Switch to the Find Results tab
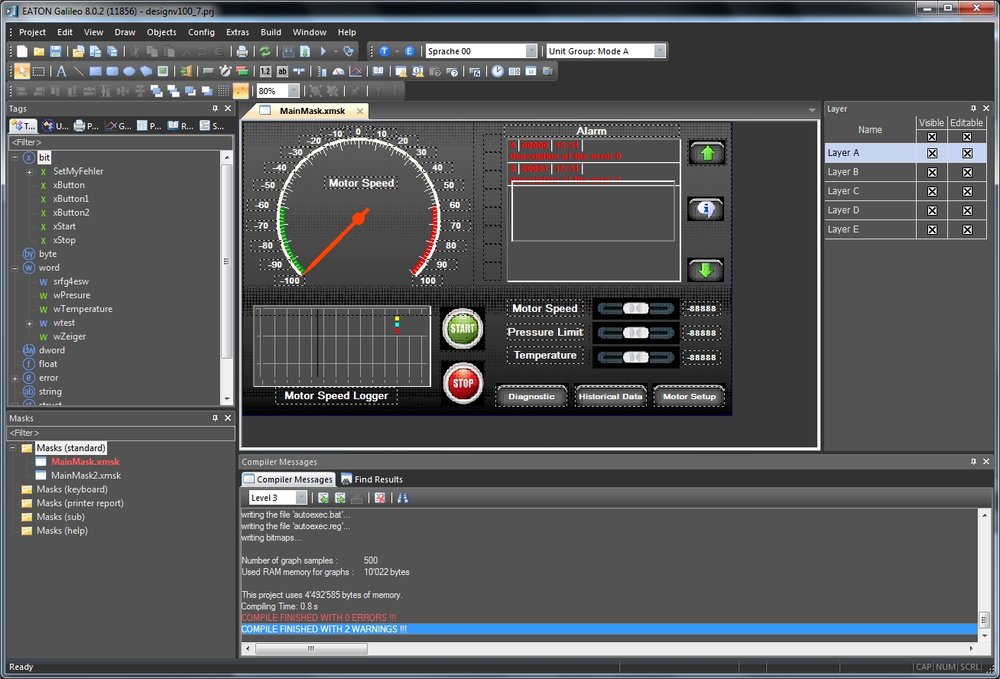The height and width of the screenshot is (679, 1000). 372,479
